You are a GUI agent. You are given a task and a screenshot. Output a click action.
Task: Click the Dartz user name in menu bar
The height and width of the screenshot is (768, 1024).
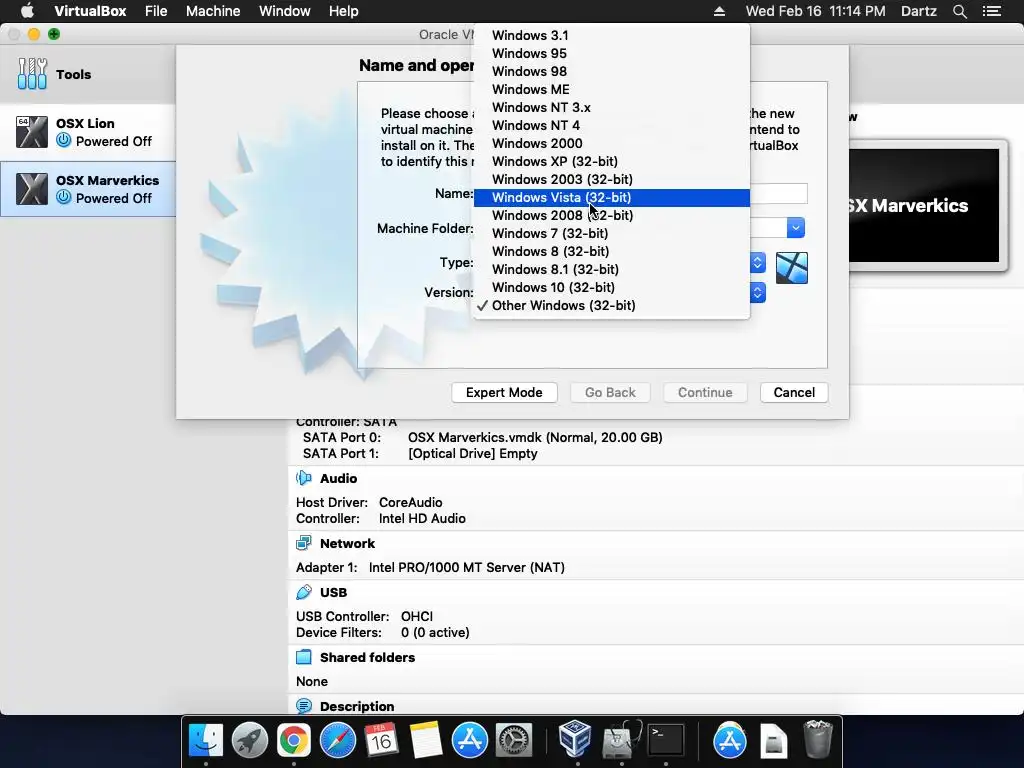[918, 11]
